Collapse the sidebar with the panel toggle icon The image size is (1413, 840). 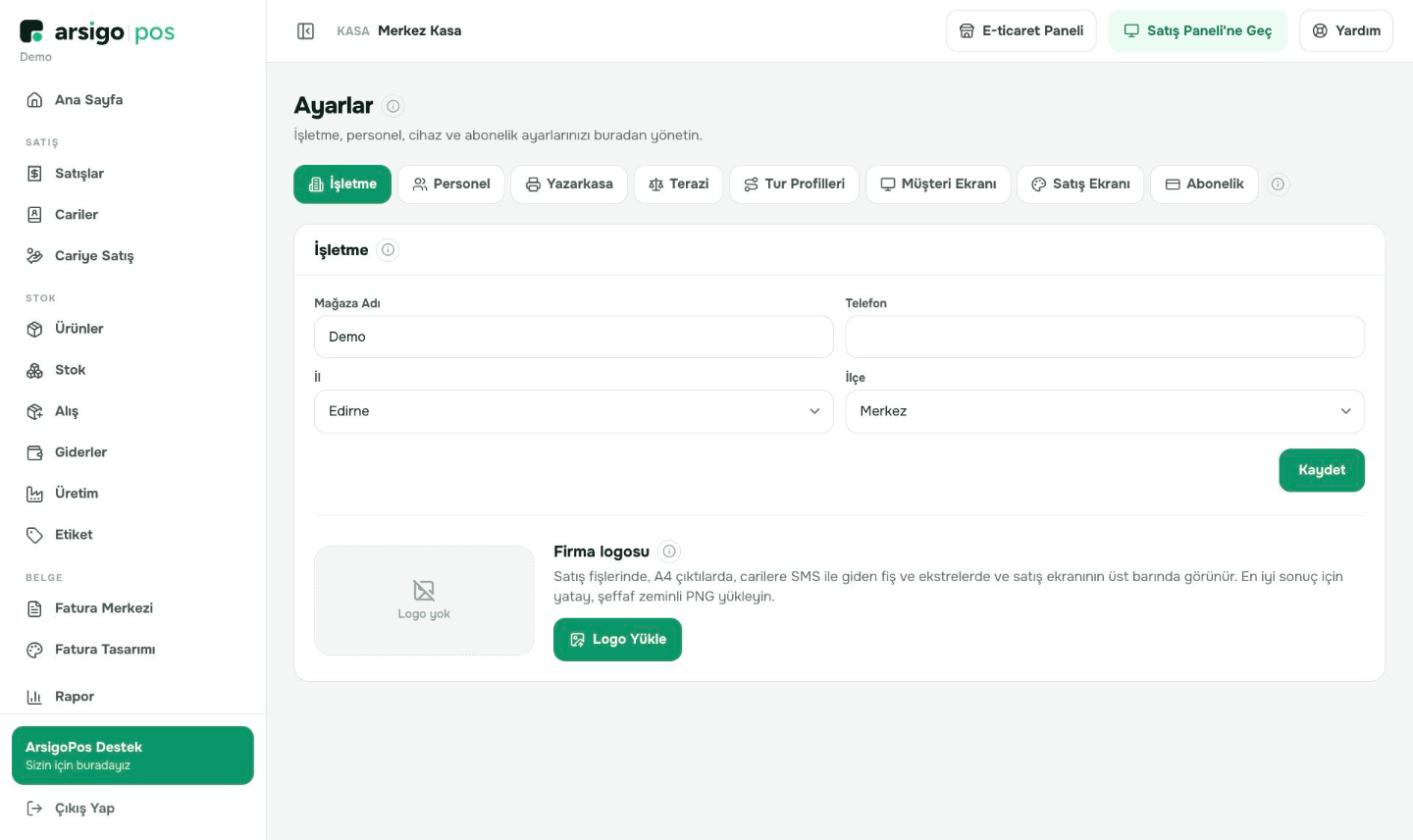tap(306, 31)
